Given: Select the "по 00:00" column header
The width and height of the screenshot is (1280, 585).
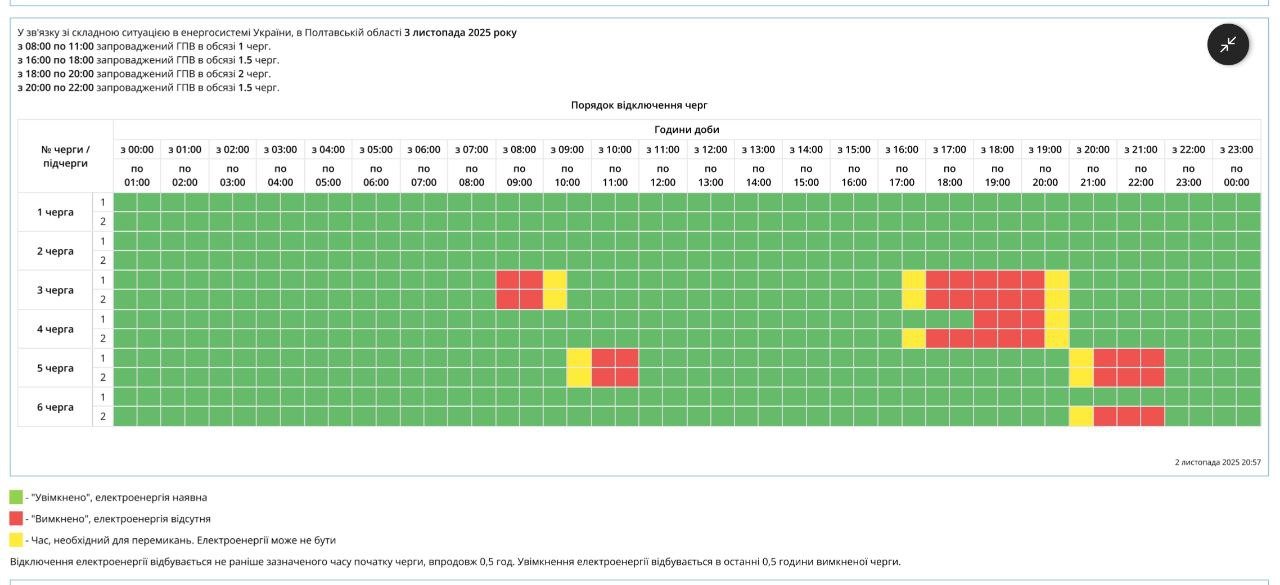Looking at the screenshot, I should (x=1236, y=175).
